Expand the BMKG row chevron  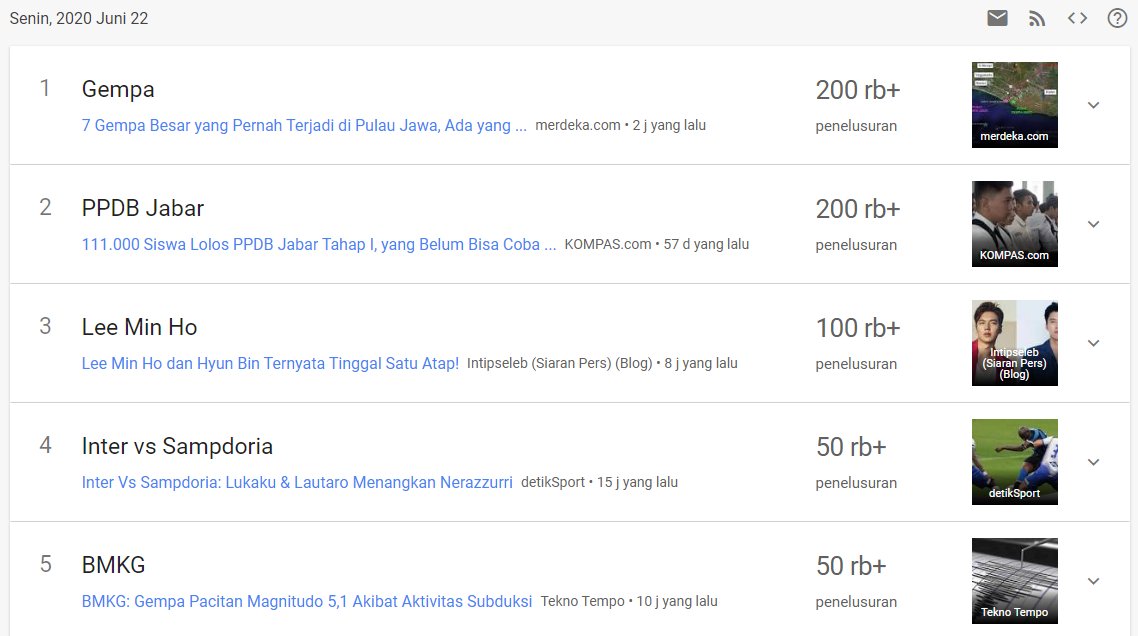(1093, 582)
